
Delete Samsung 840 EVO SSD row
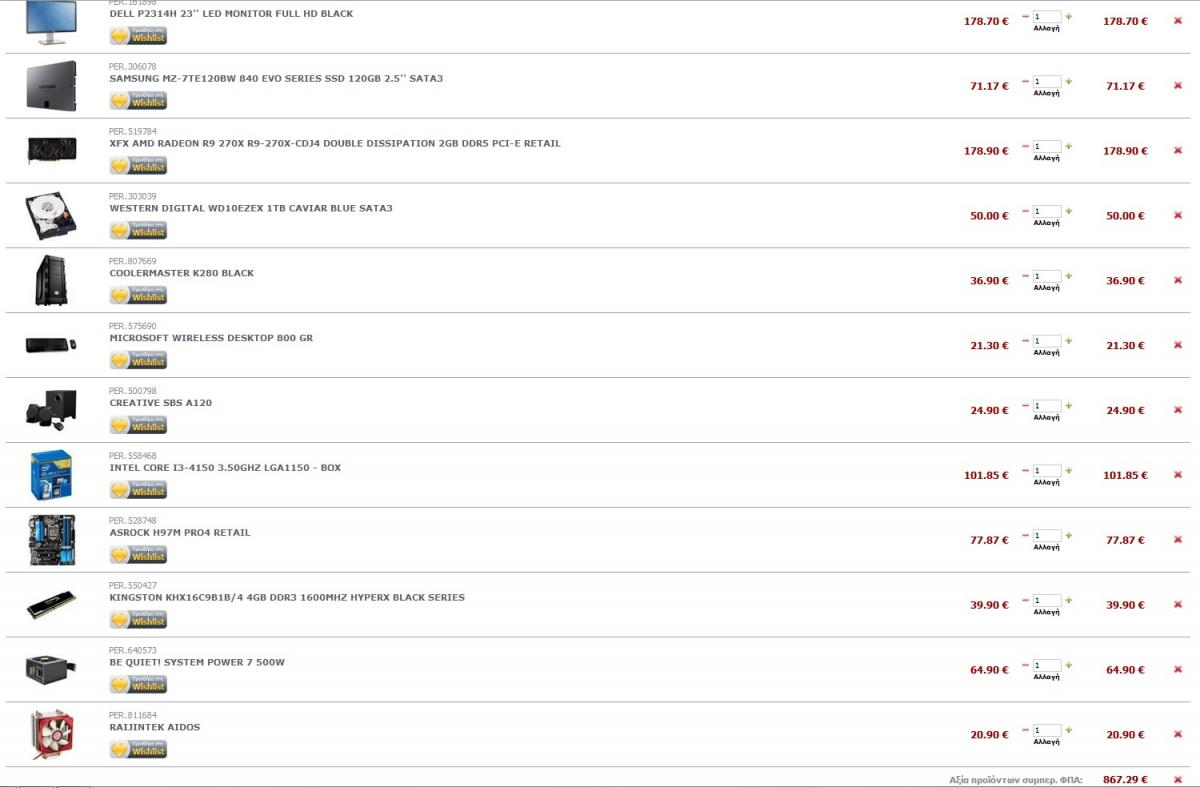coord(1177,86)
